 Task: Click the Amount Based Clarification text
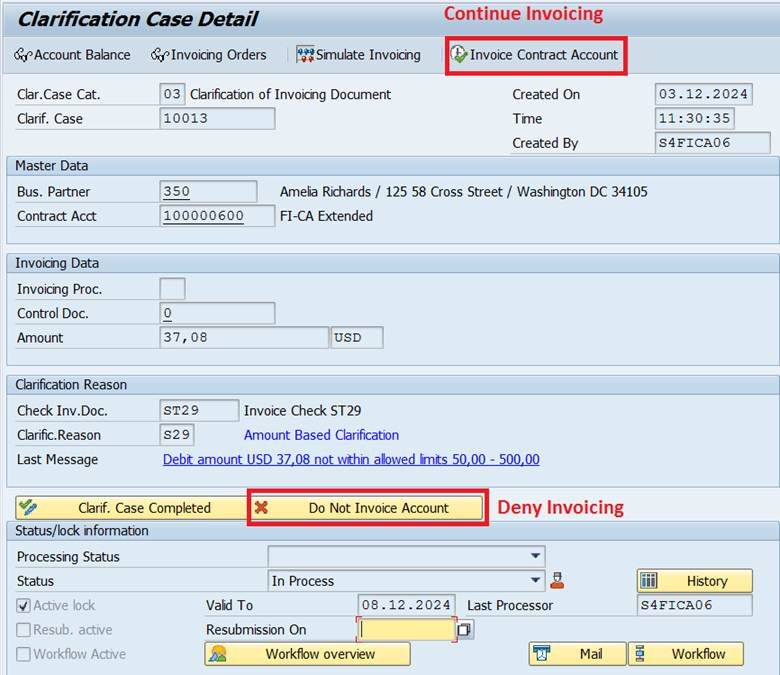point(321,435)
